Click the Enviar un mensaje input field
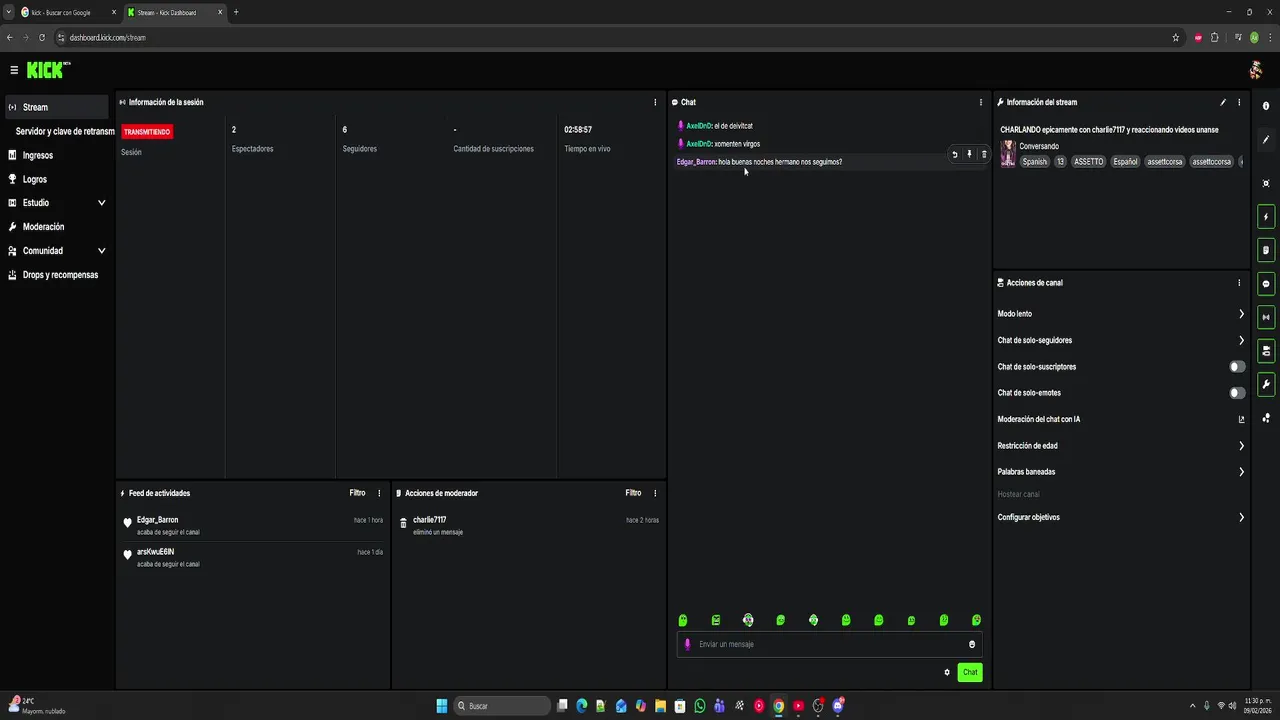Image resolution: width=1280 pixels, height=720 pixels. [829, 644]
